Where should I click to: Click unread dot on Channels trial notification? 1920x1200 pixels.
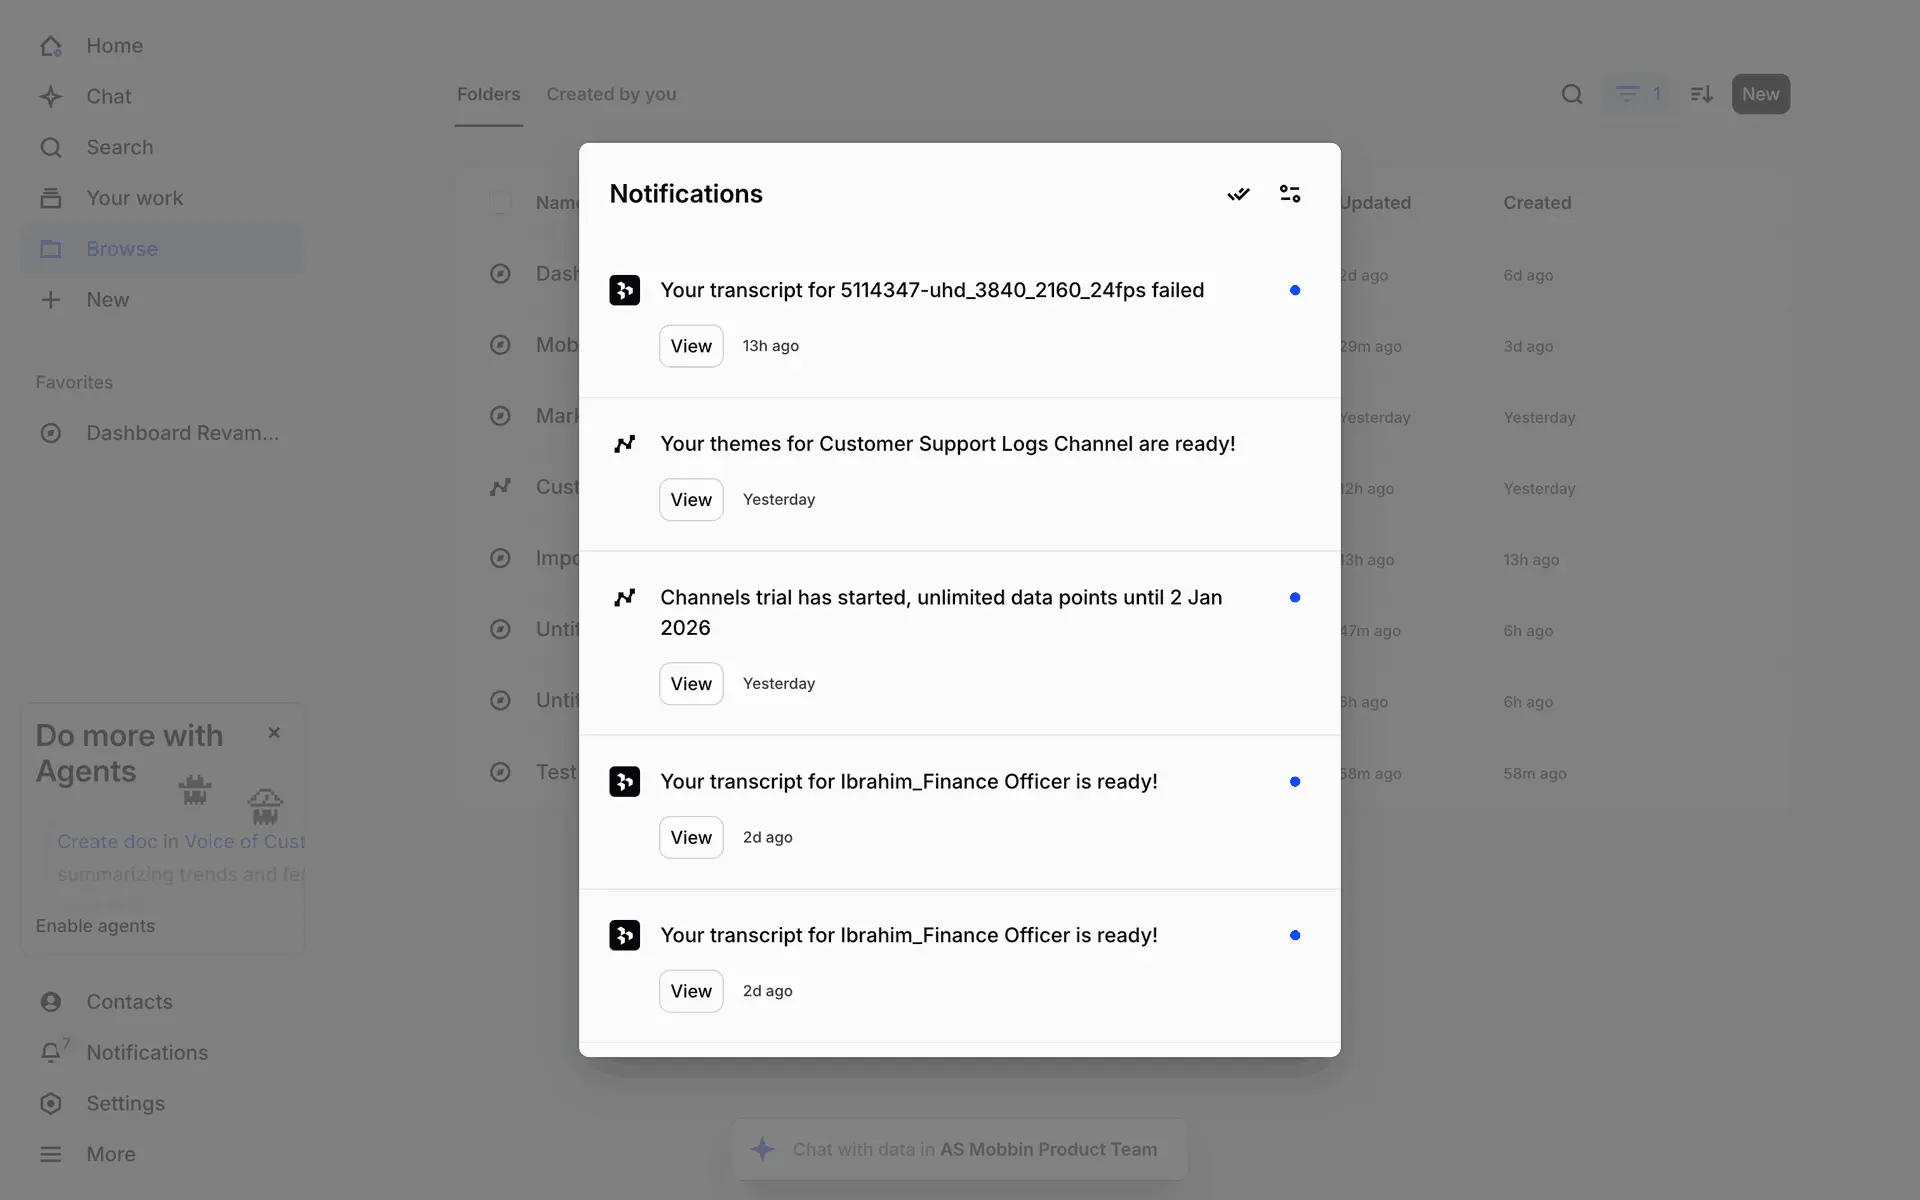click(x=1295, y=597)
